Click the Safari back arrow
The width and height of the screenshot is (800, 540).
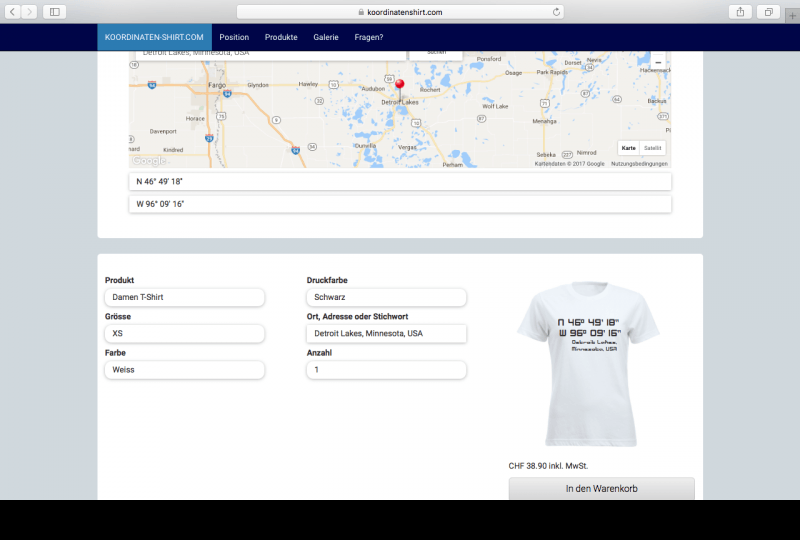(14, 12)
